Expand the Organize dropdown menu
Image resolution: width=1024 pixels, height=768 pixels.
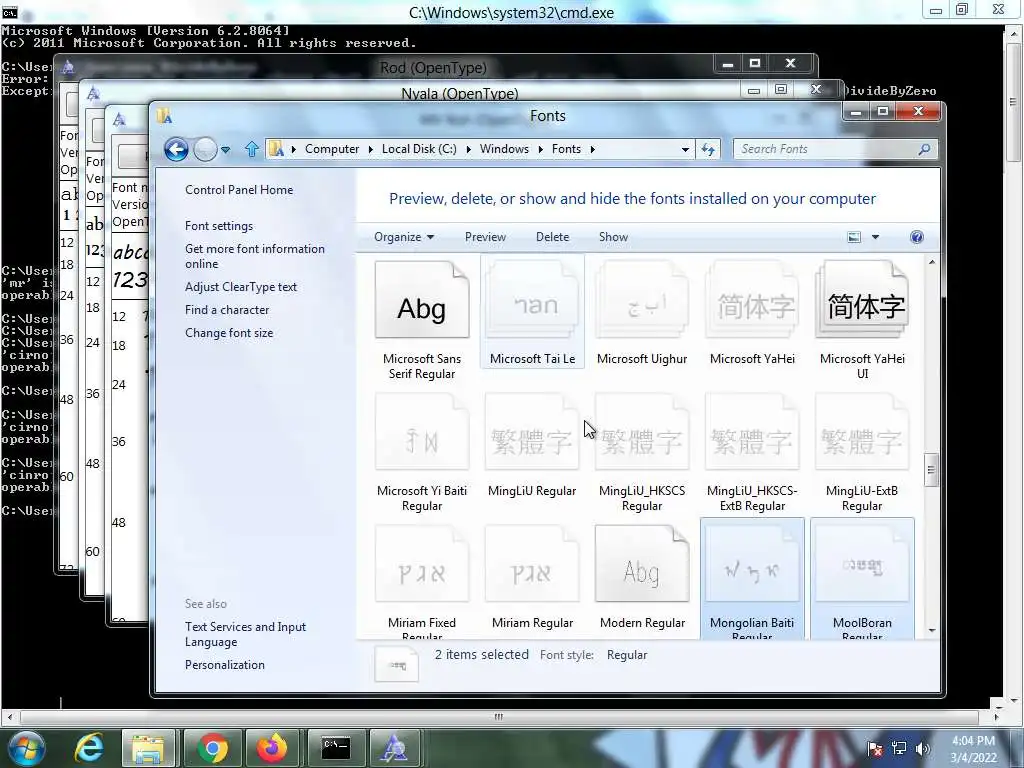tap(404, 237)
